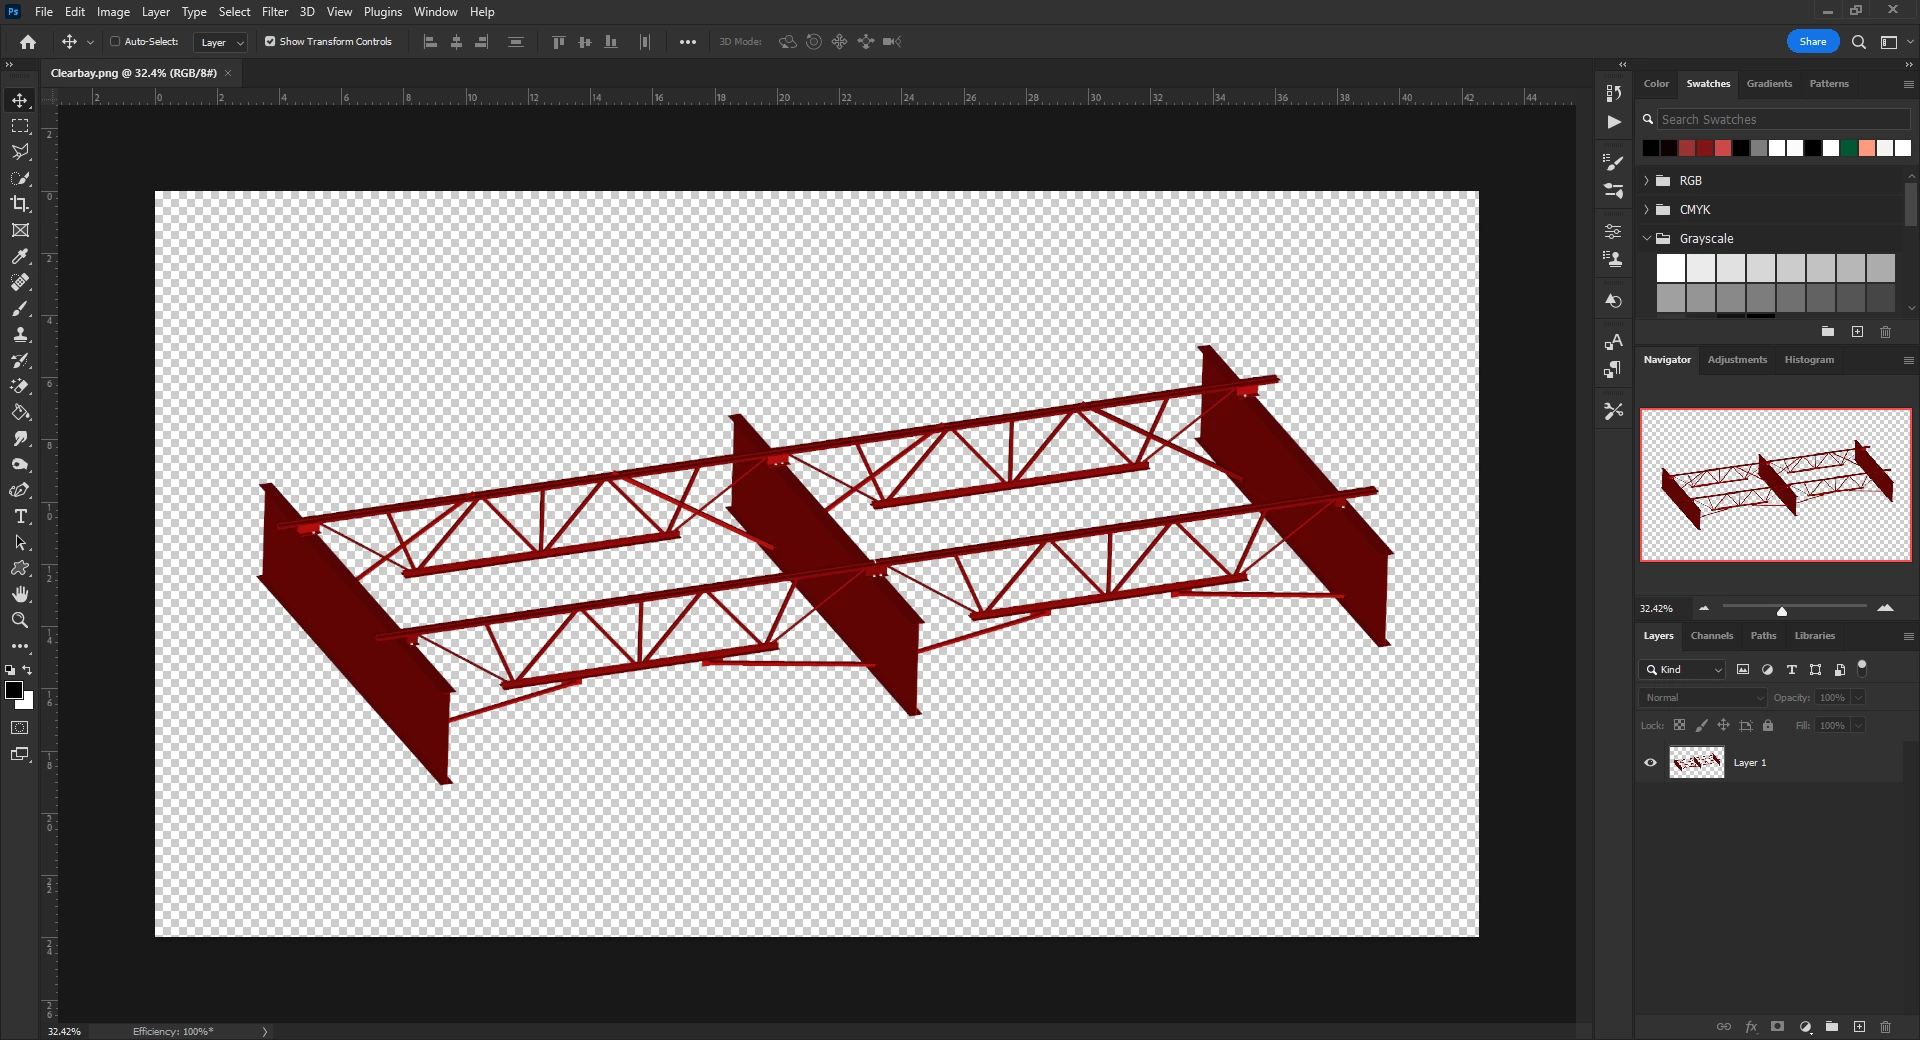Toggle Quick Mask mode
This screenshot has width=1920, height=1040.
tap(20, 728)
